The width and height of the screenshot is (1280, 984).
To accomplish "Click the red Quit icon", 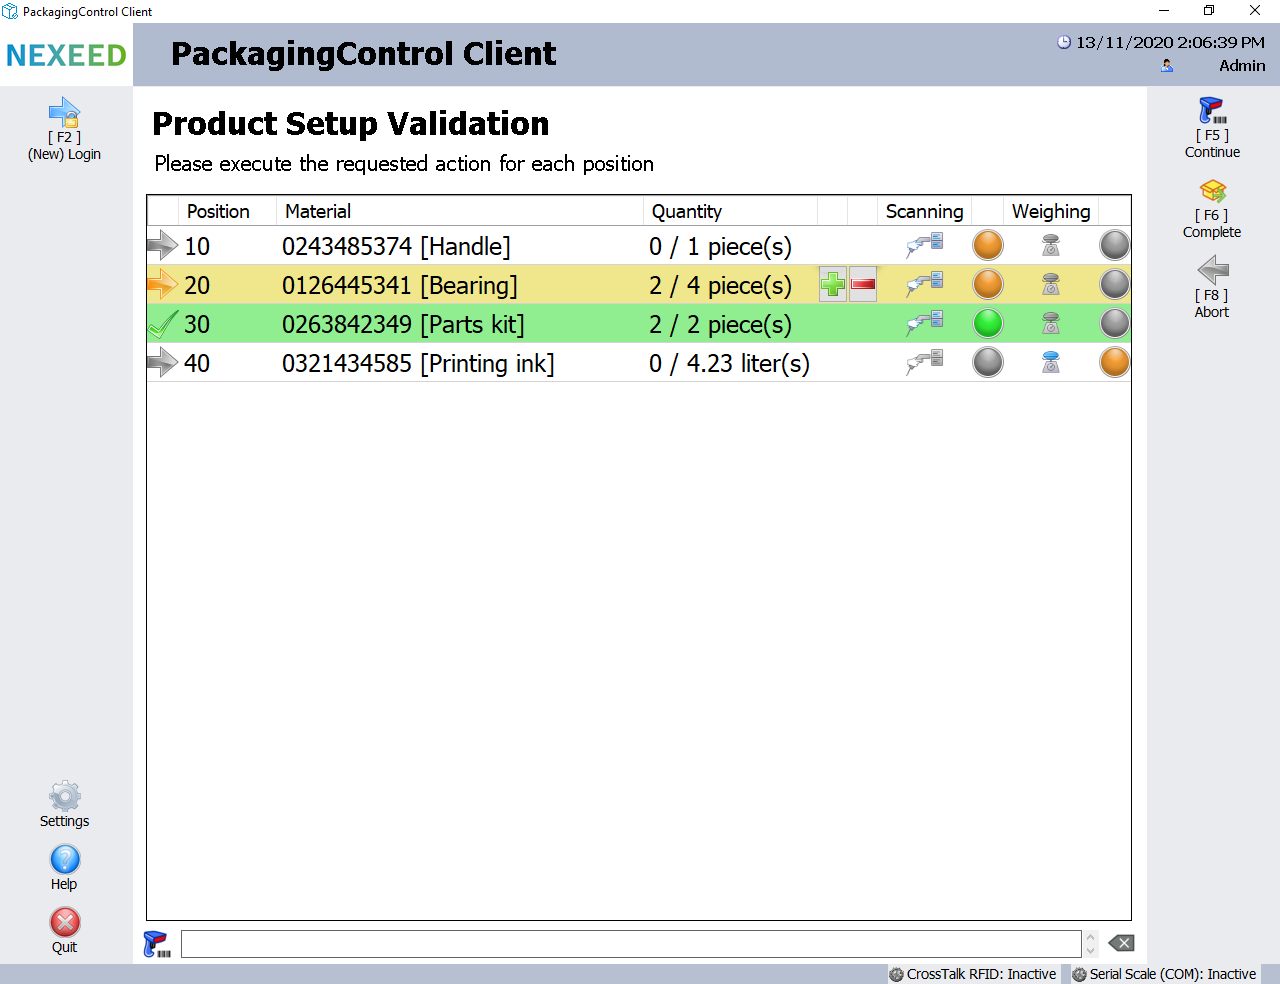I will point(64,922).
